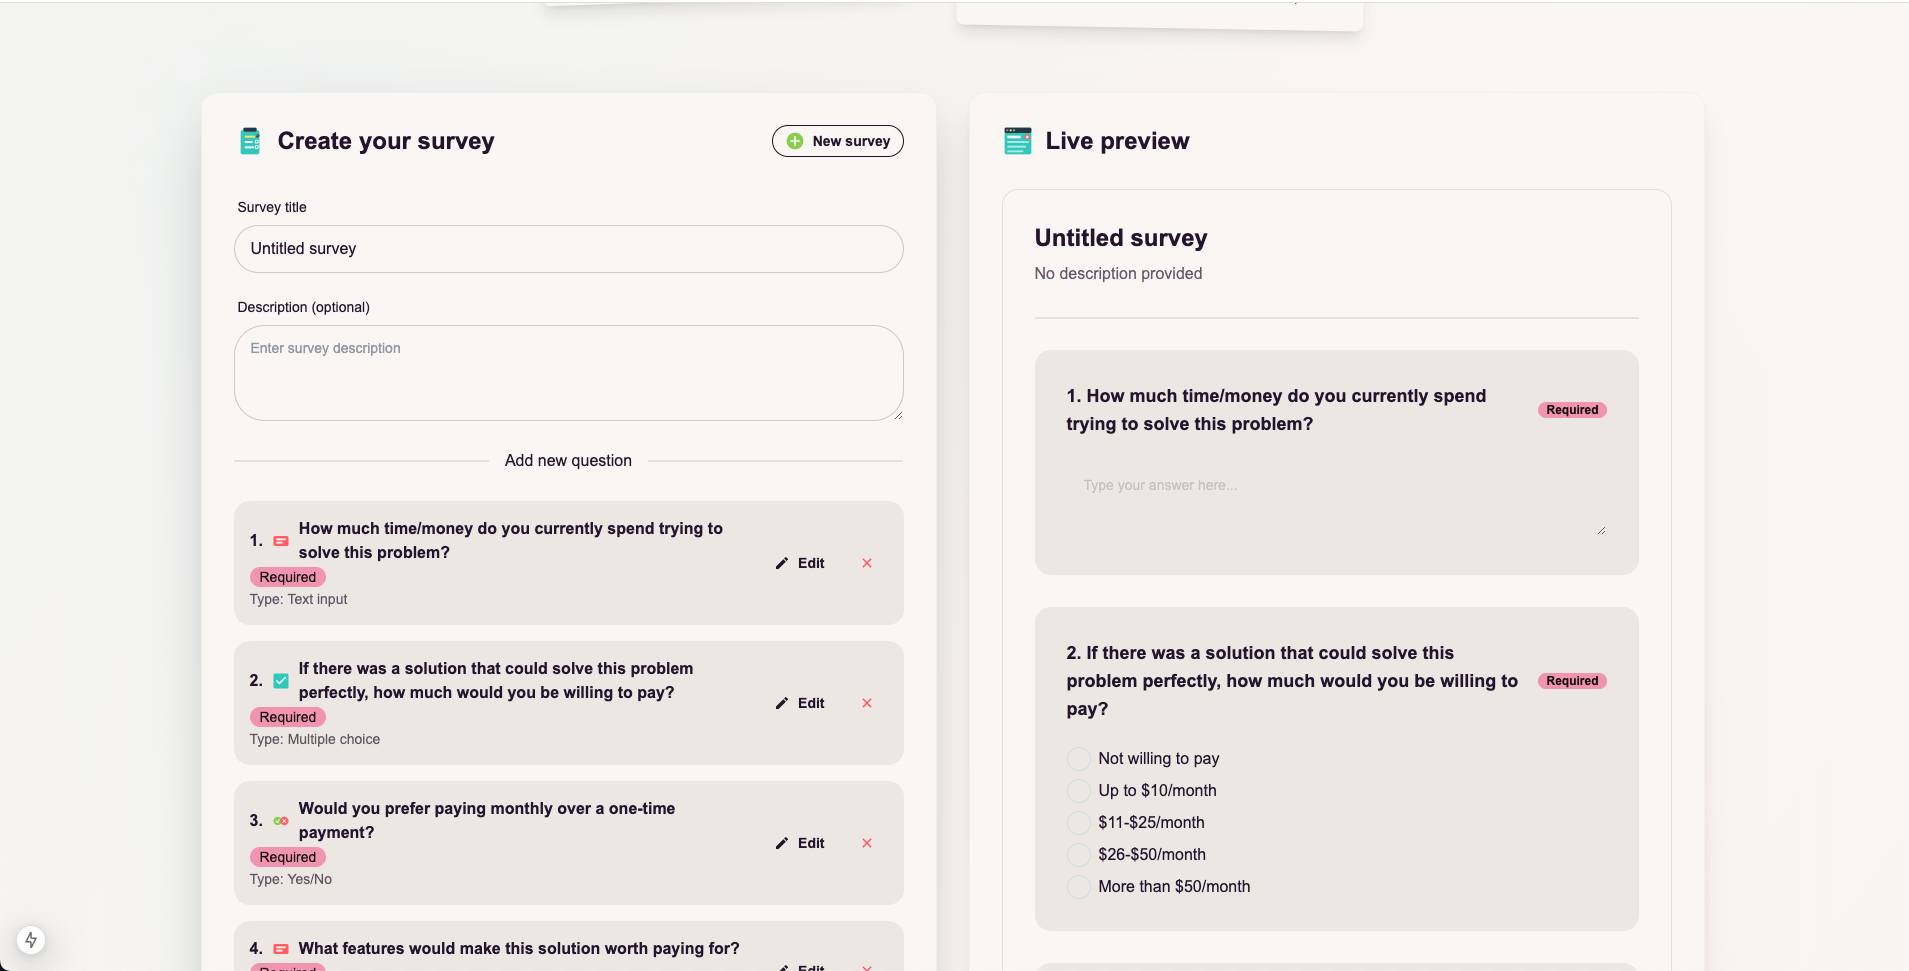Select the "Not willing to pay" option

[x=1079, y=759]
